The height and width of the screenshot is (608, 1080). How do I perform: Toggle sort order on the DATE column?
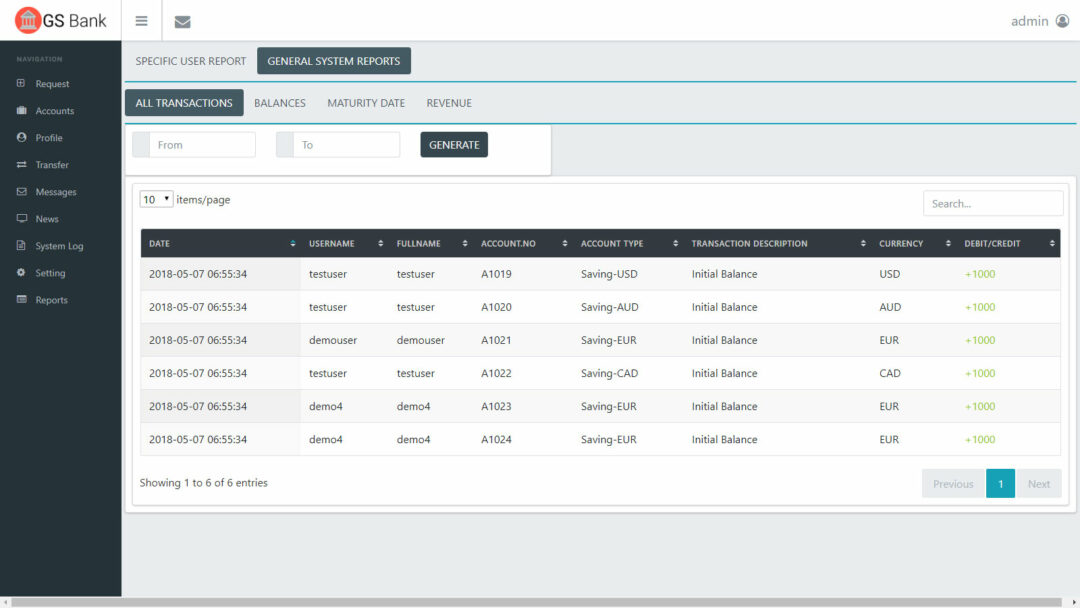click(x=292, y=243)
